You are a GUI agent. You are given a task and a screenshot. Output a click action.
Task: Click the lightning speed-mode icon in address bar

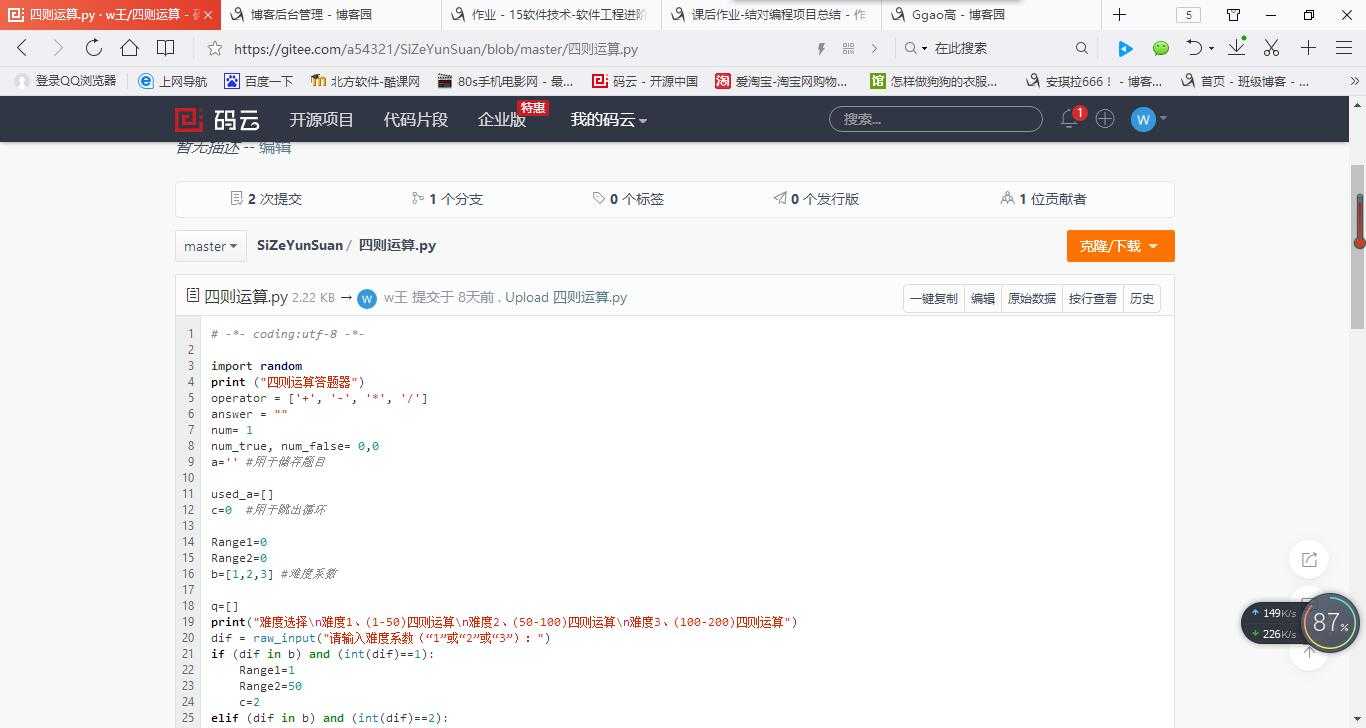[x=821, y=48]
